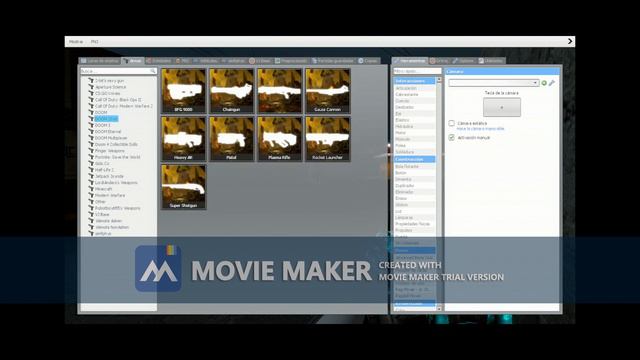The height and width of the screenshot is (360, 640).
Task: Choose the Eliminador tool
Action: [415, 192]
